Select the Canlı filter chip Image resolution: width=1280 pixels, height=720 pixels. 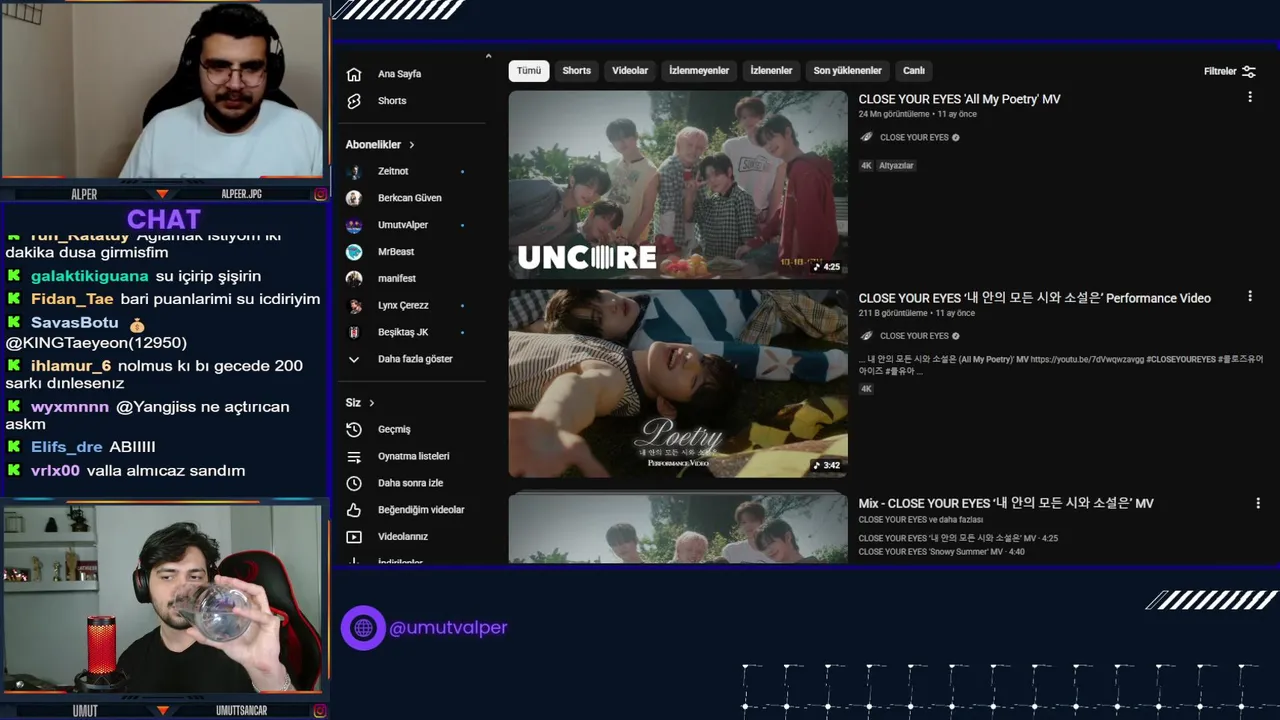click(914, 71)
